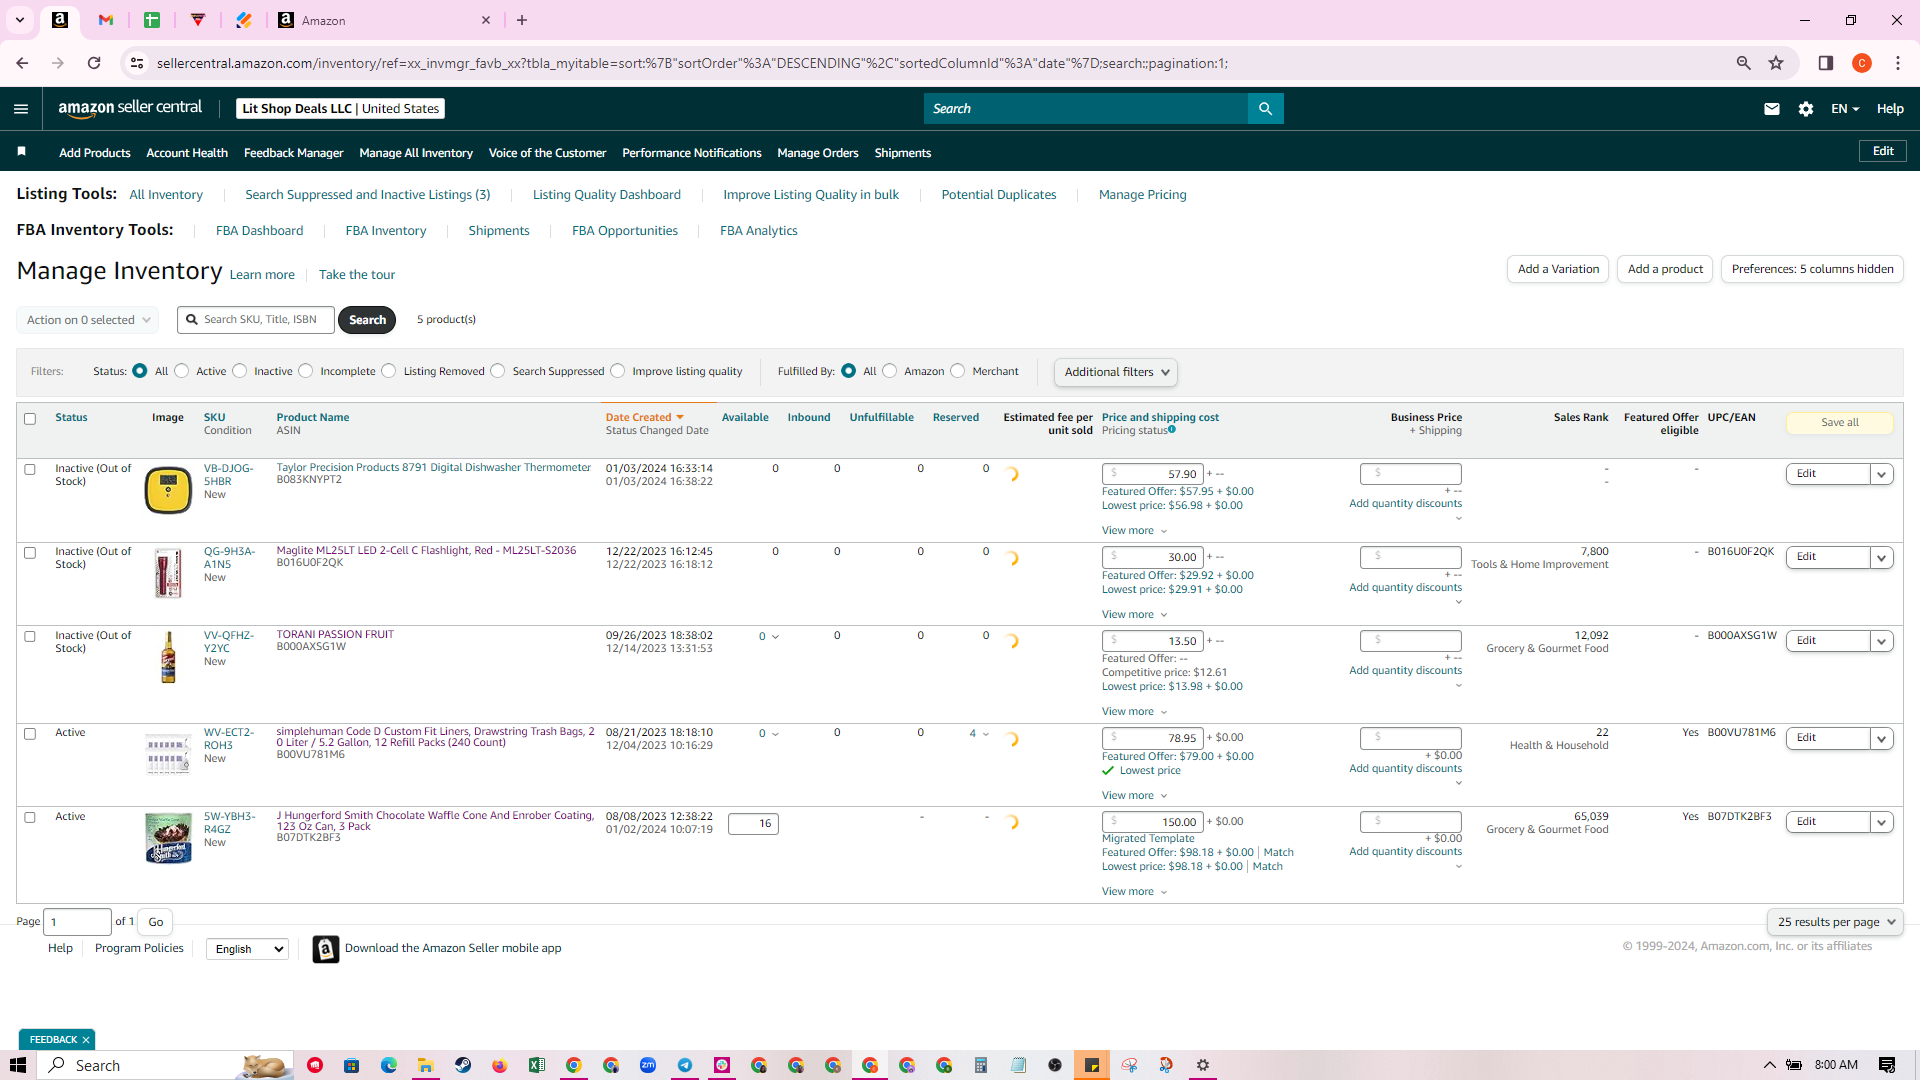
Task: Switch to the Gmail pinned tab
Action: [106, 20]
